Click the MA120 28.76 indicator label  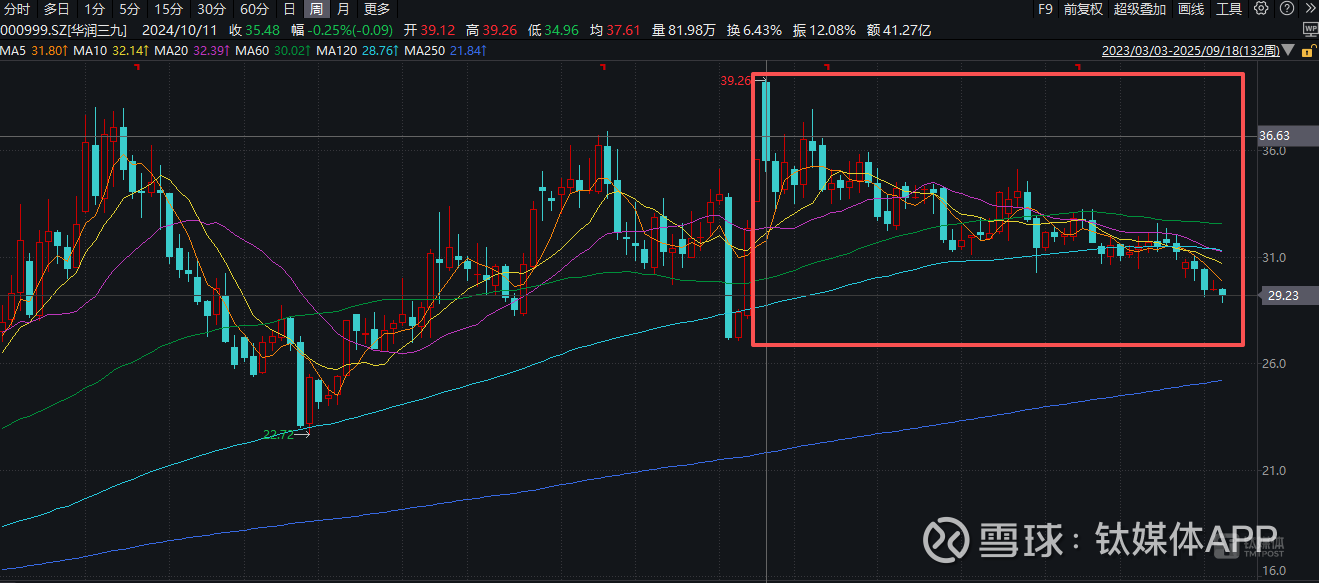pos(355,50)
